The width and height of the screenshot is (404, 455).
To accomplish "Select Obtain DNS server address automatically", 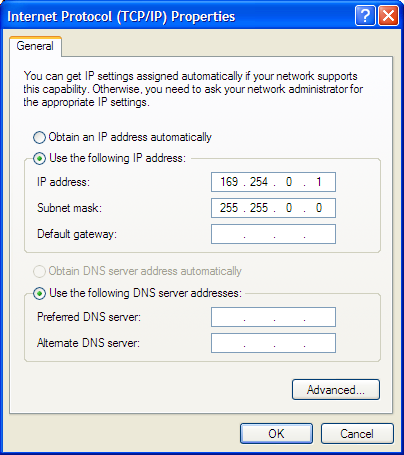I will [39, 271].
